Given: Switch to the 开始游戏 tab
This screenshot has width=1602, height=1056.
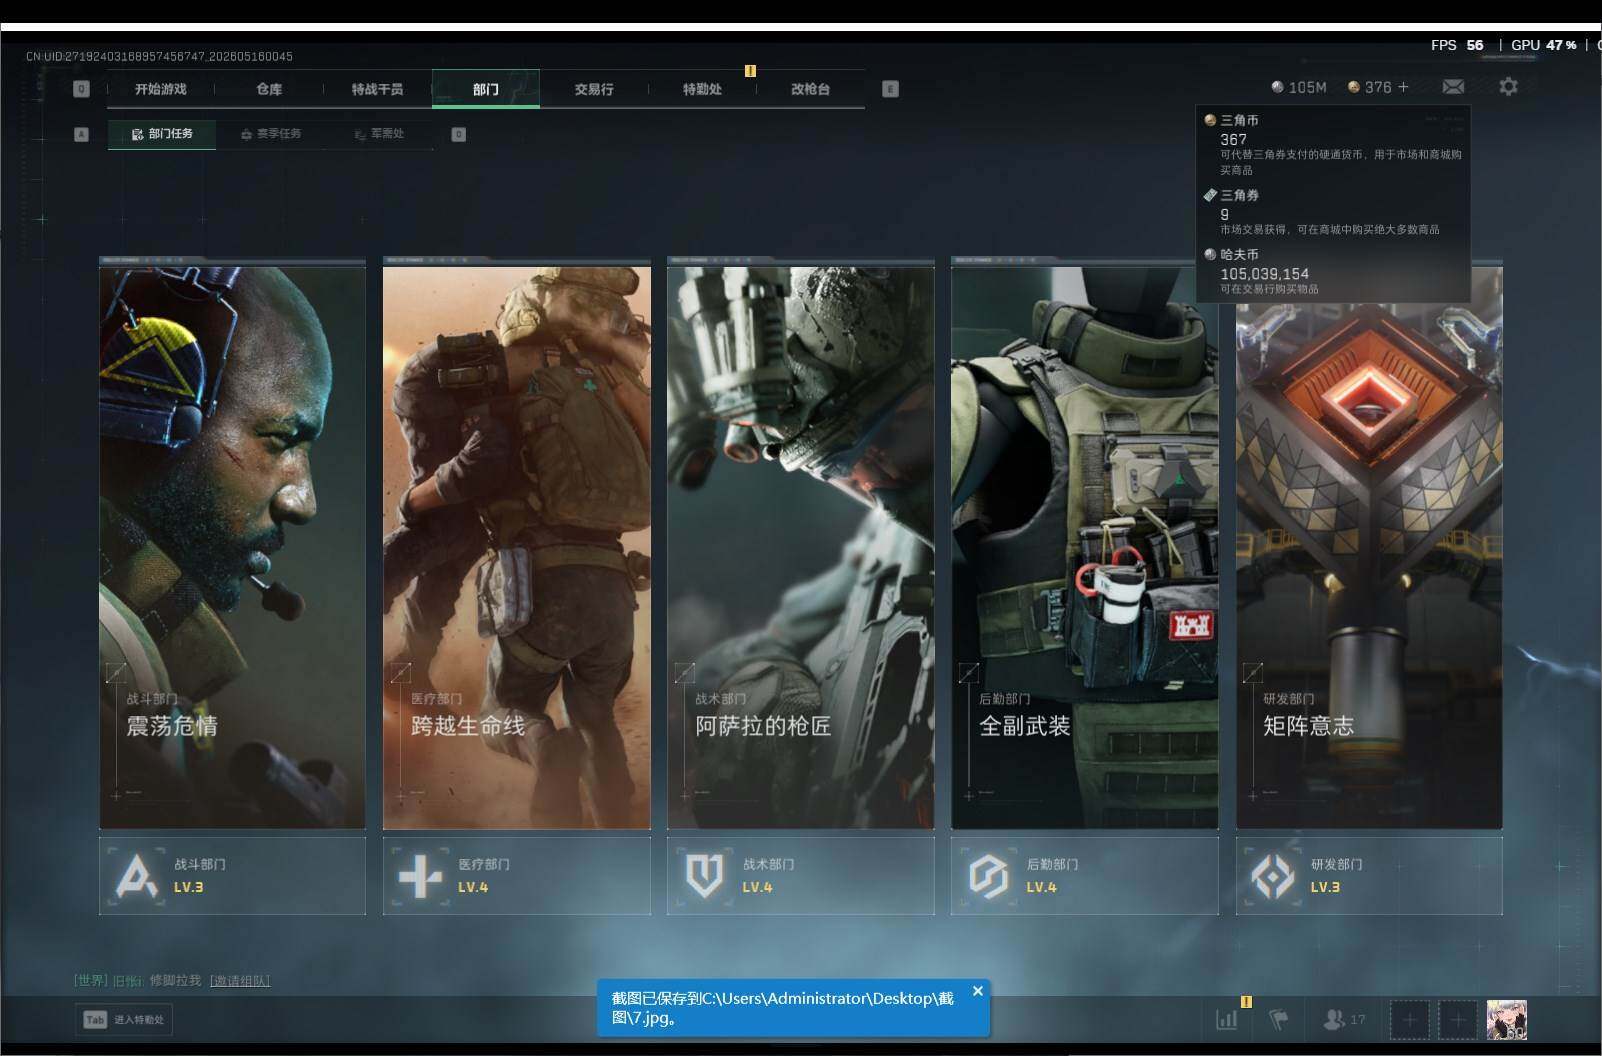Looking at the screenshot, I should (161, 89).
